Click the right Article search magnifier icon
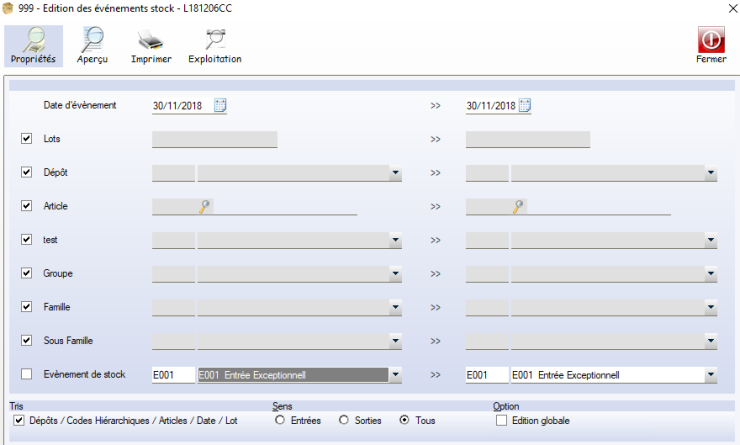The width and height of the screenshot is (740, 445). coord(519,207)
